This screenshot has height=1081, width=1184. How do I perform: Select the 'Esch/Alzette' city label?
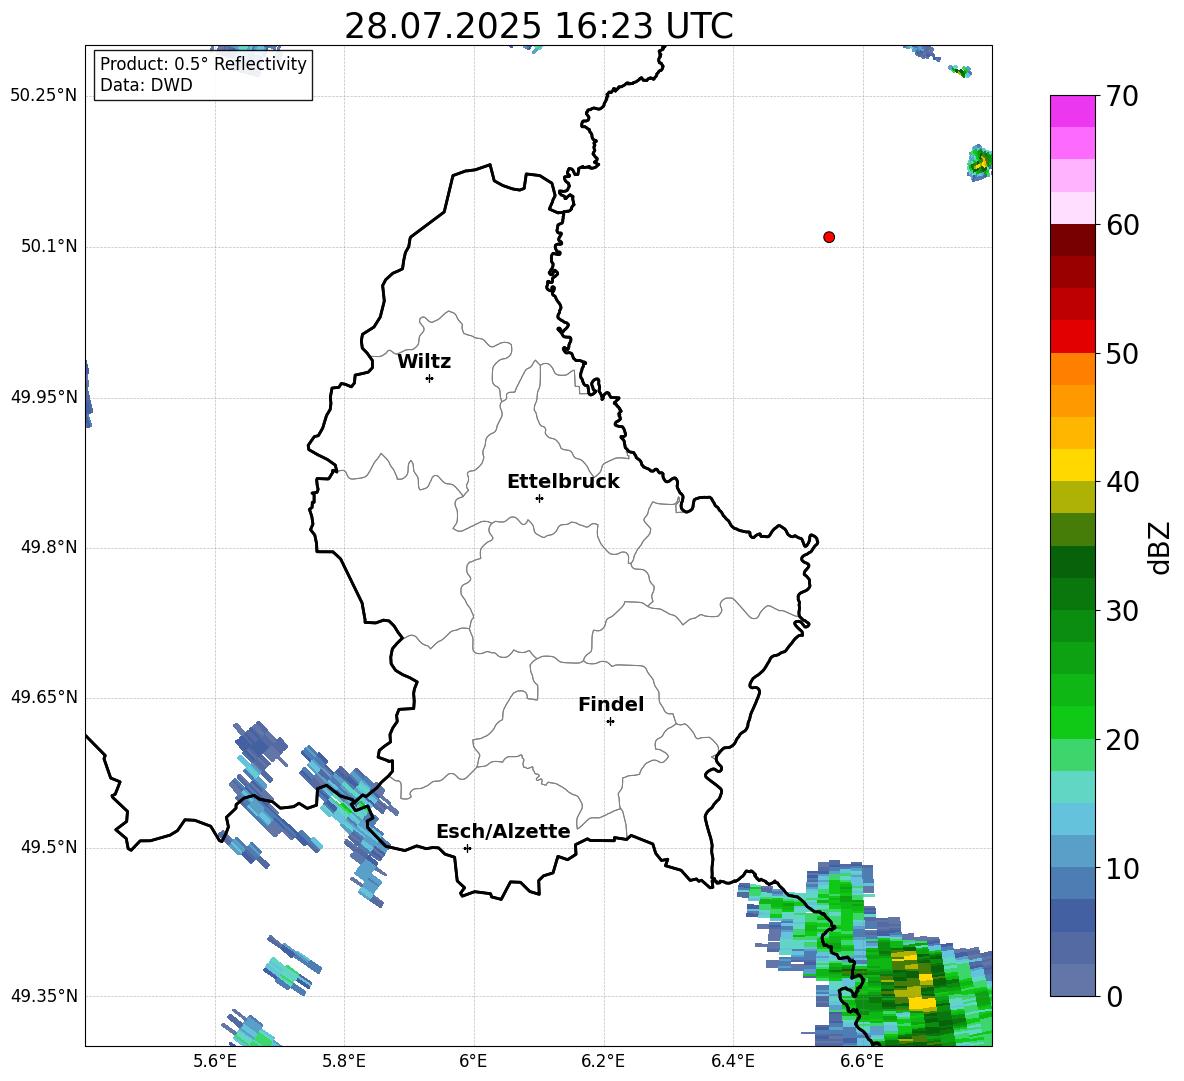click(x=503, y=831)
